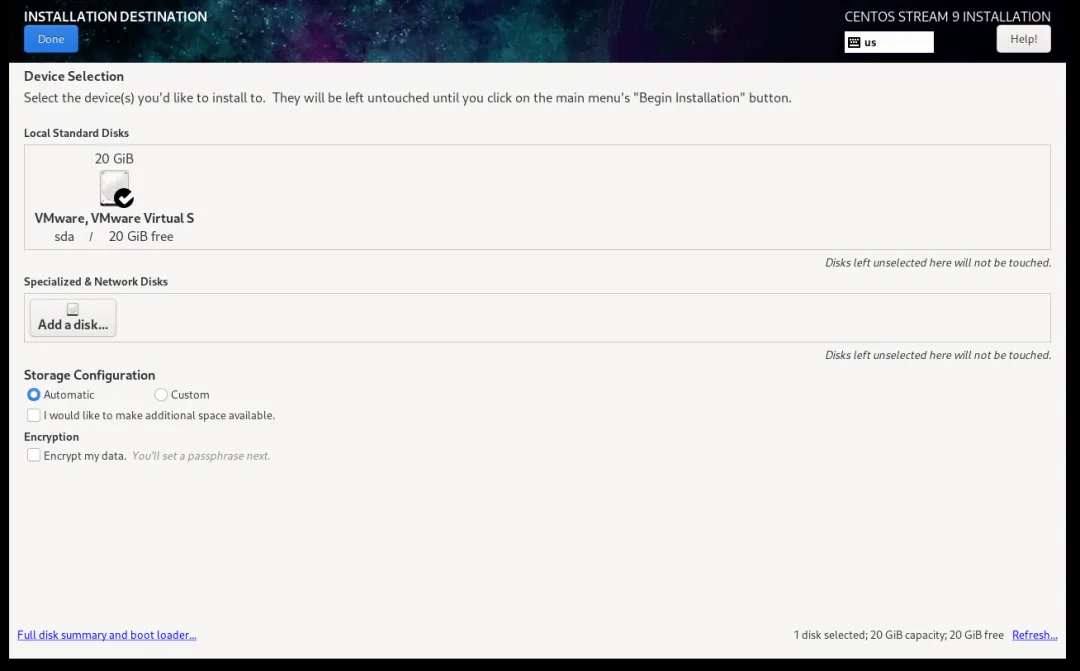Select the 20 GiB VMware virtual disk icon

point(114,188)
